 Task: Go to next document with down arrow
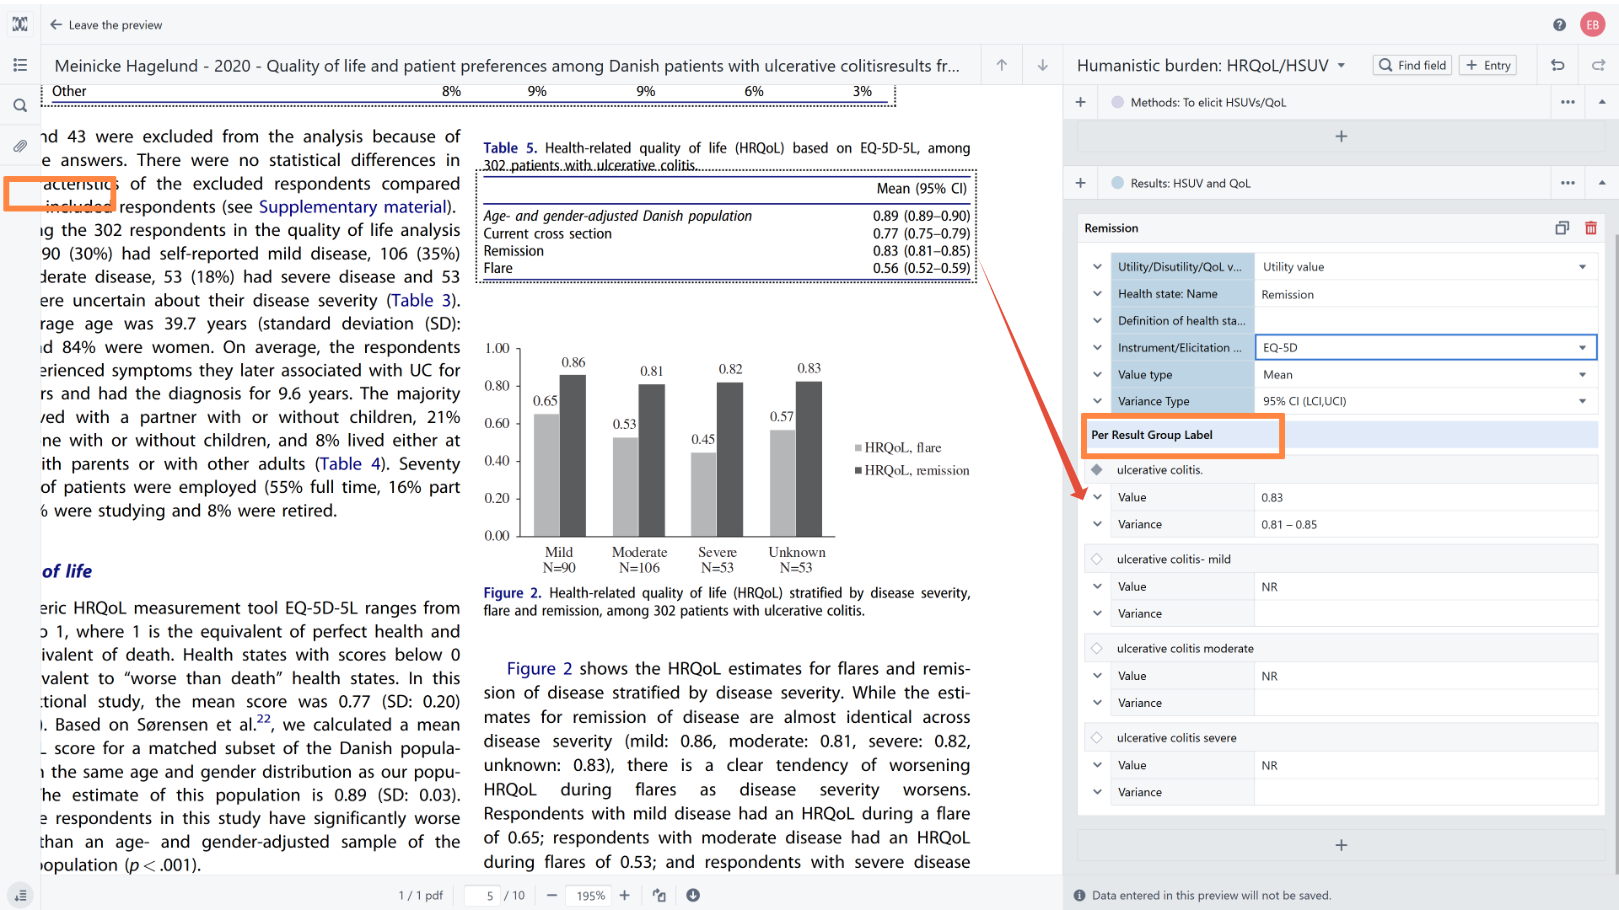point(1042,65)
